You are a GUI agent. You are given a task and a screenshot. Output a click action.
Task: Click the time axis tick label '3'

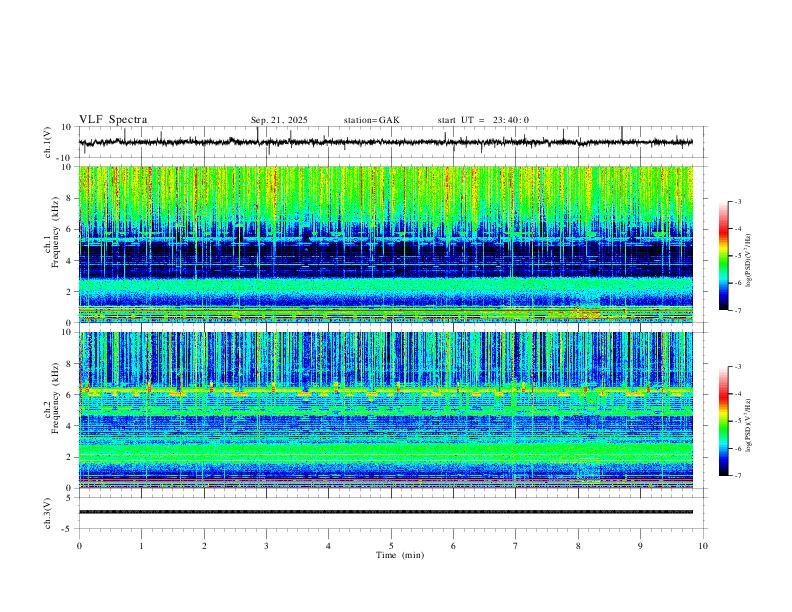click(266, 546)
